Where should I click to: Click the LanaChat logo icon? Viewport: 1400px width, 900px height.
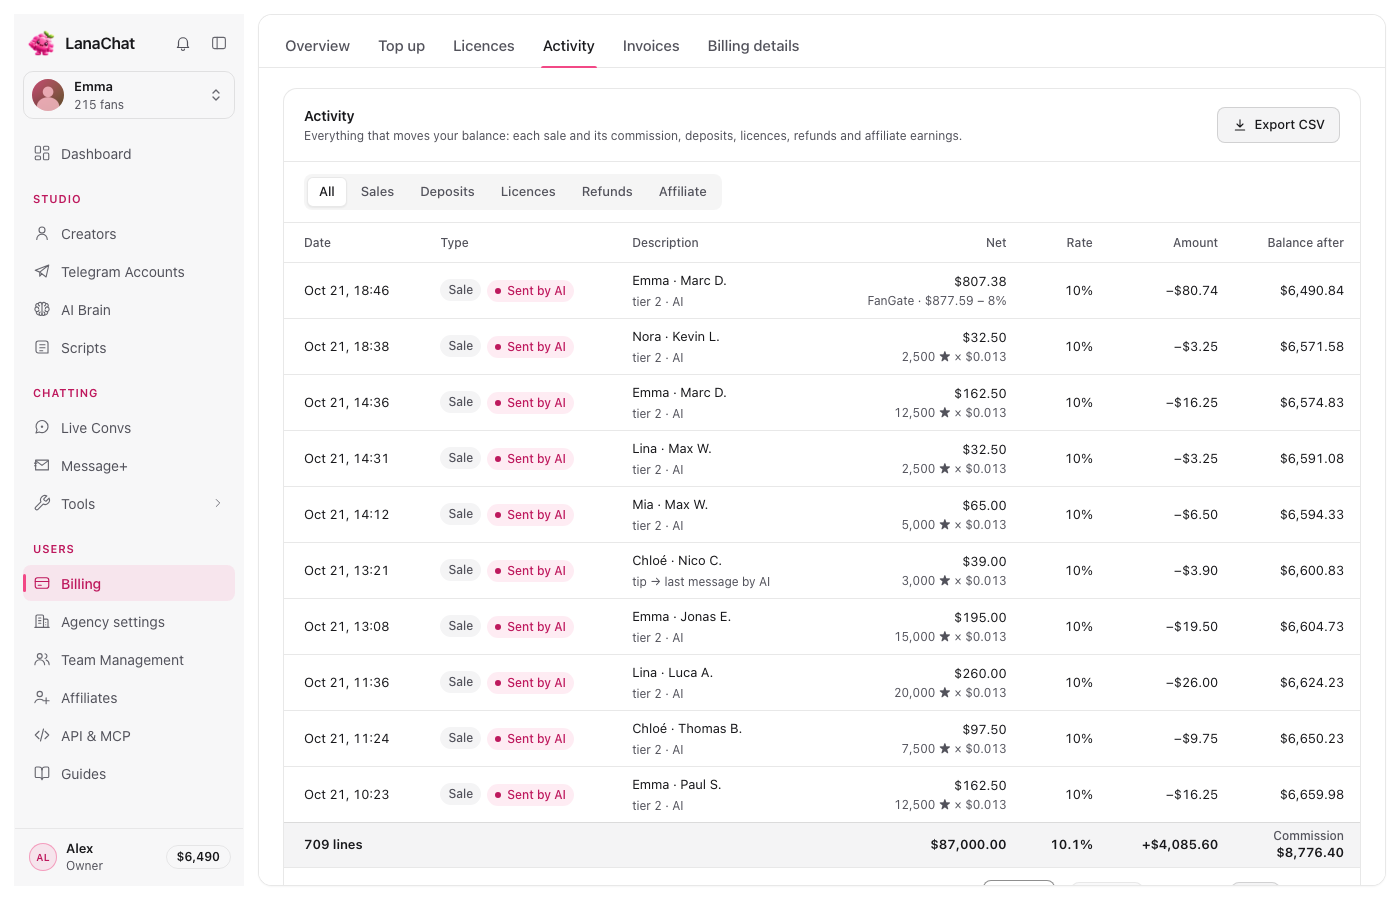42,43
